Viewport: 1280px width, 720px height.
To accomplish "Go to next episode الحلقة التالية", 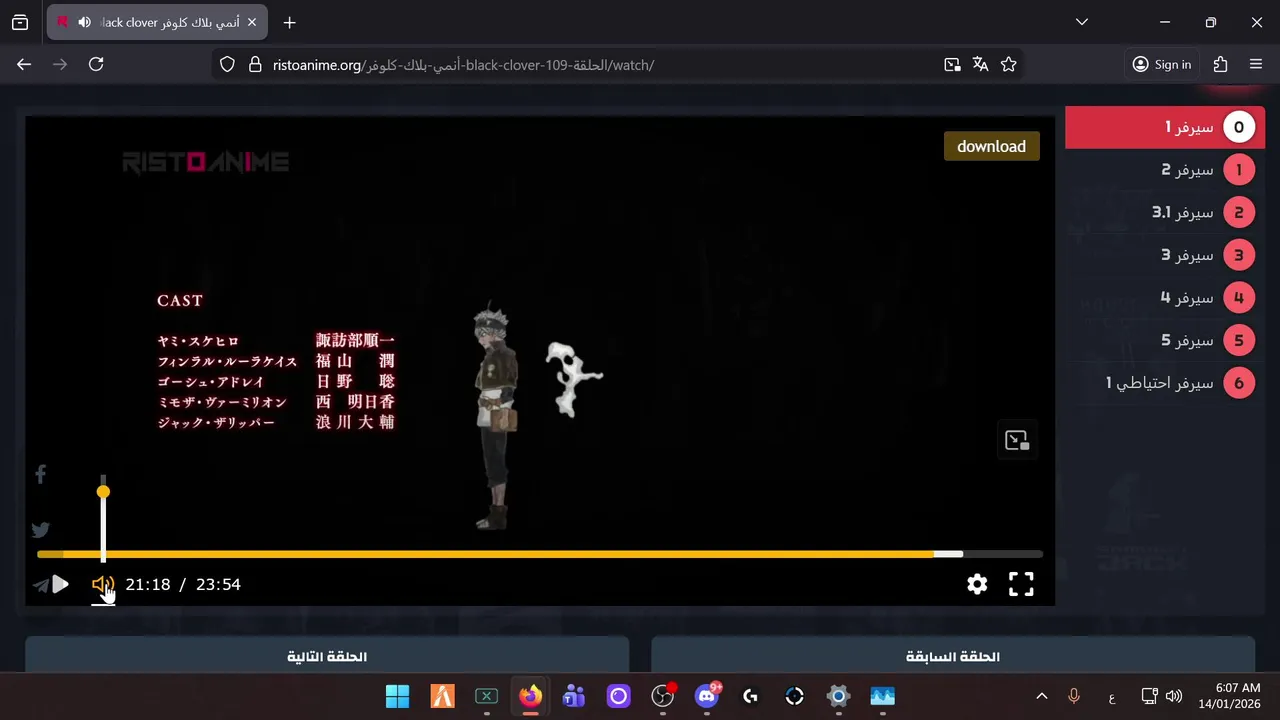I will 327,656.
